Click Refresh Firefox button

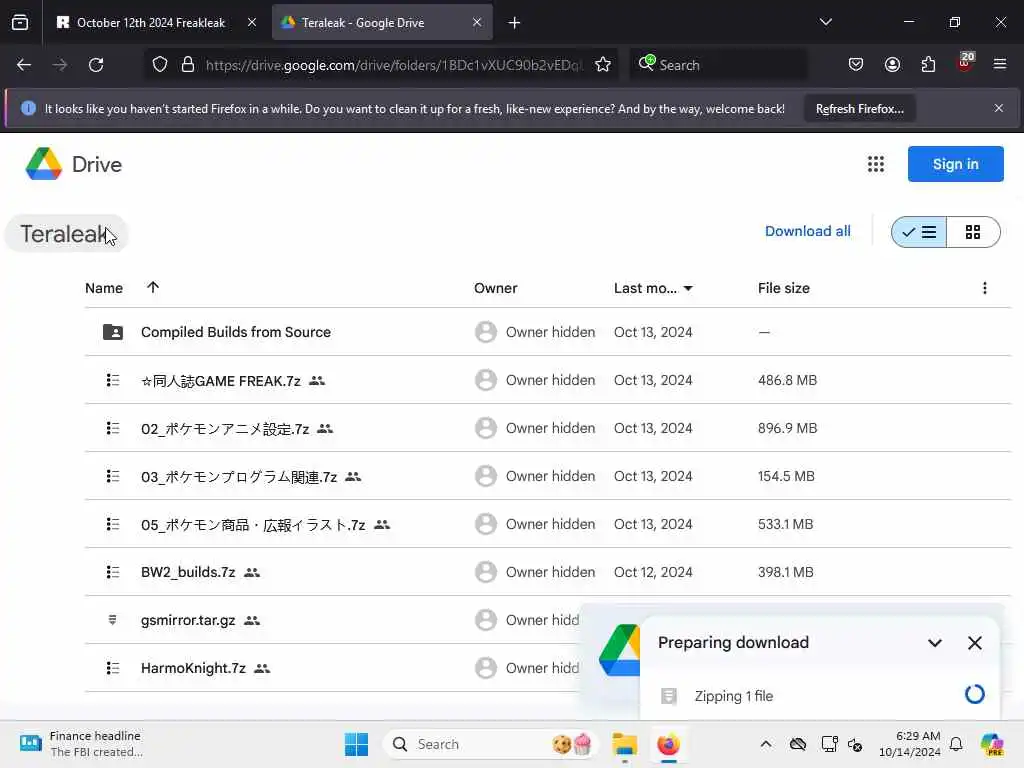(859, 108)
